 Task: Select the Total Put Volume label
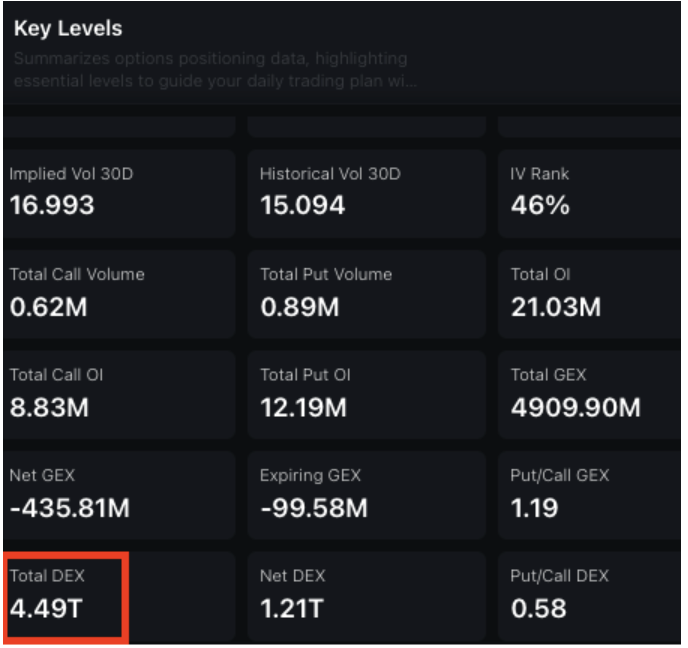click(326, 275)
